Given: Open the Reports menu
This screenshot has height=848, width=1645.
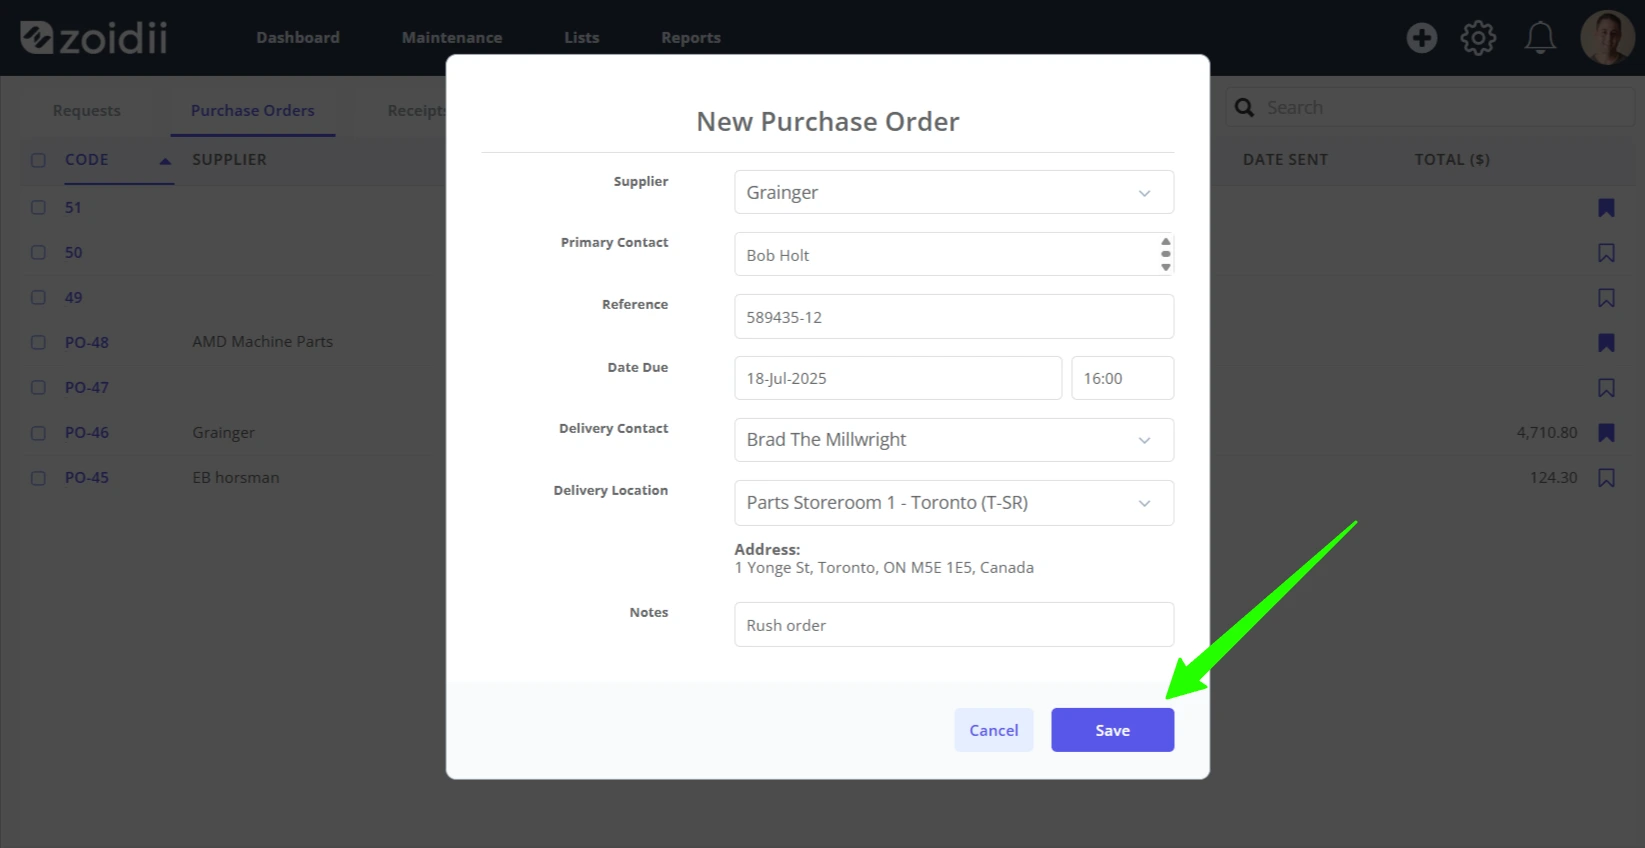Looking at the screenshot, I should [x=691, y=38].
